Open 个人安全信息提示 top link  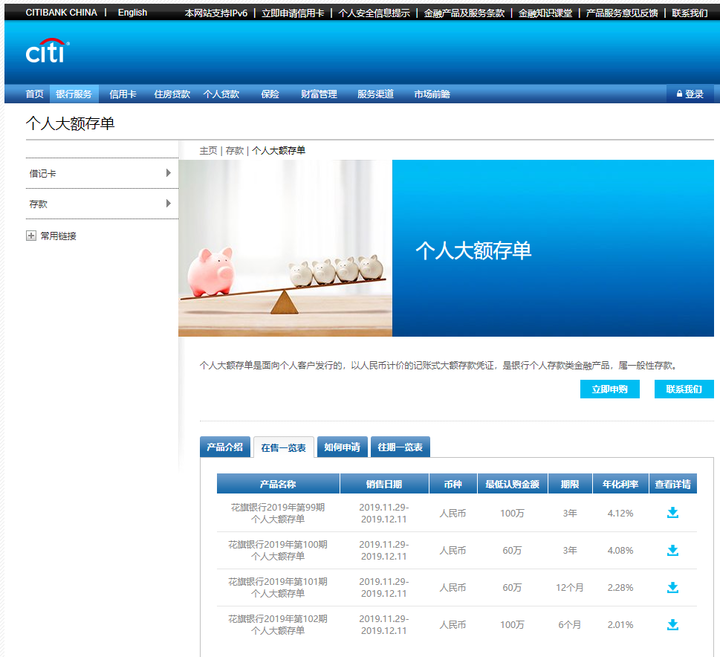coord(374,13)
